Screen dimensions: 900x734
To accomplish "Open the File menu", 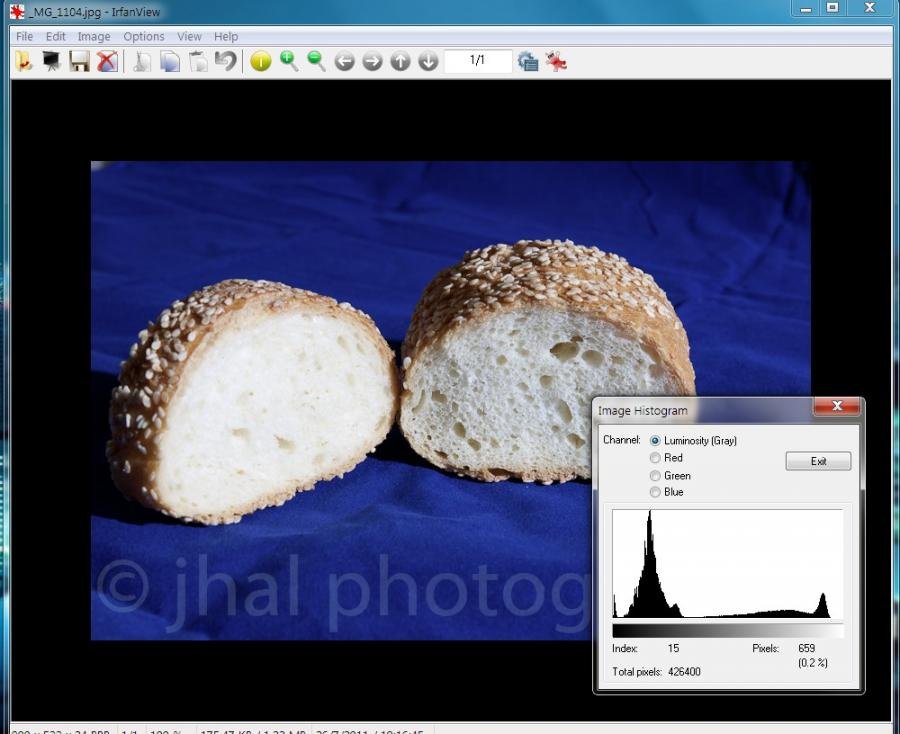I will (x=23, y=36).
